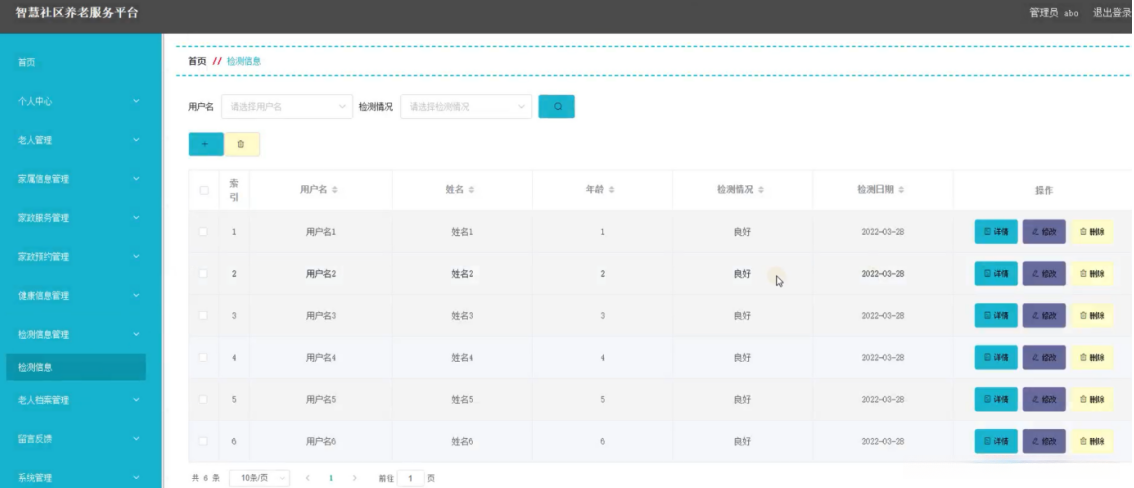Viewport: 1134px width, 488px height.
Task: Sort by the 年龄 column arrows
Action: 612,190
